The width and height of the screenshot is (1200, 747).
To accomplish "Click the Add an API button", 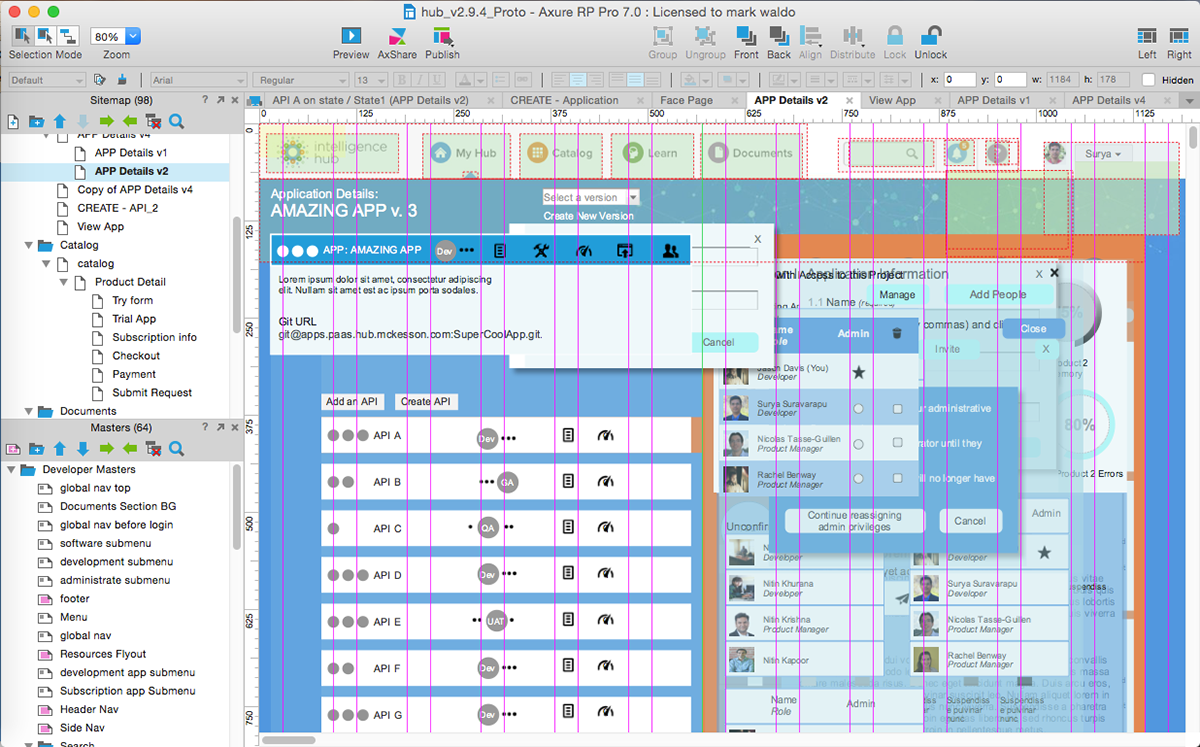I will [x=354, y=401].
